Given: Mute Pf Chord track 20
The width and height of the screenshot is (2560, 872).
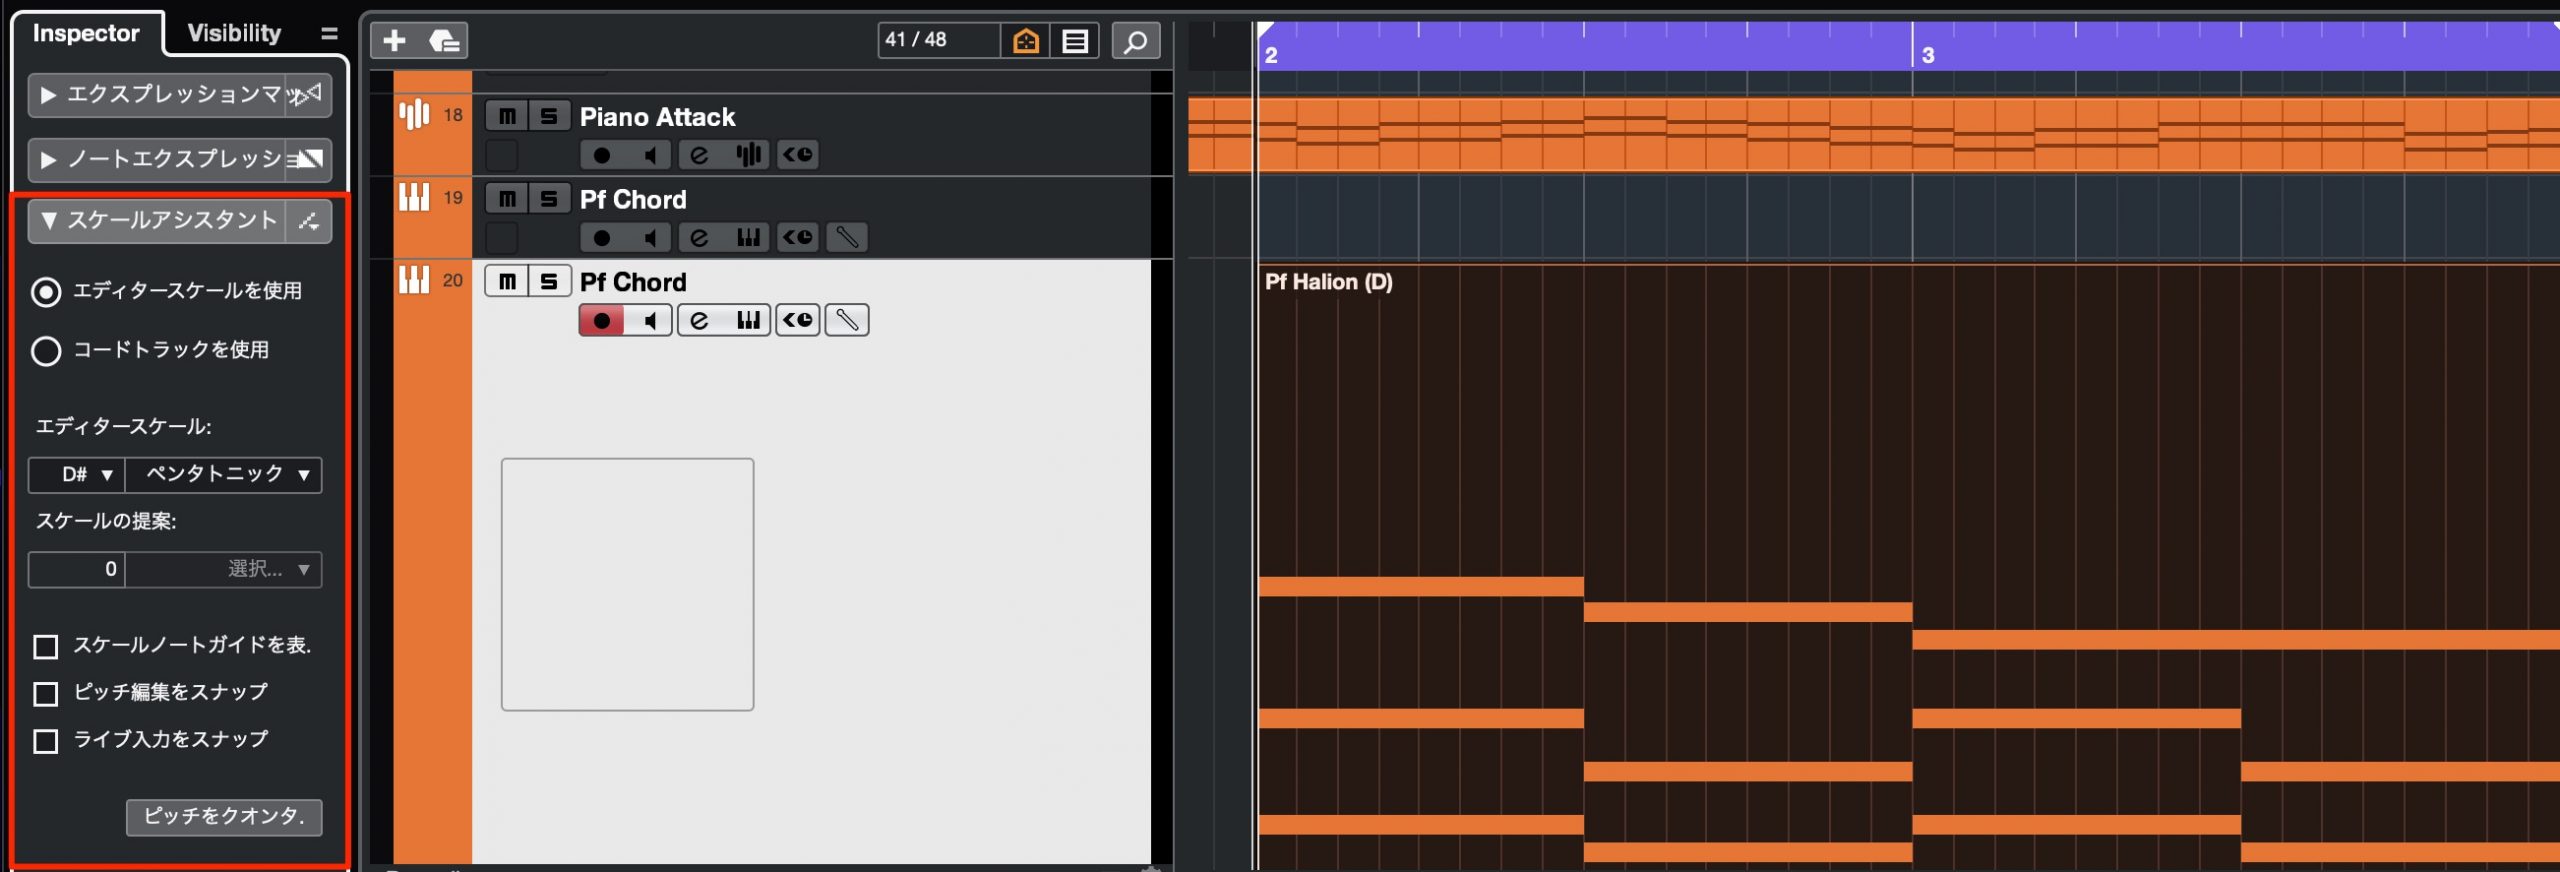Looking at the screenshot, I should tap(507, 281).
